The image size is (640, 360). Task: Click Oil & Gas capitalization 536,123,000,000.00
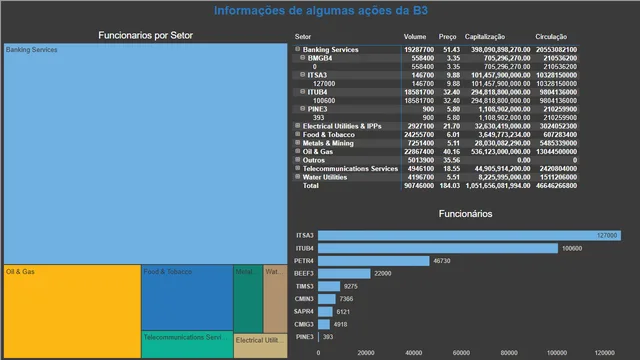[x=500, y=151]
